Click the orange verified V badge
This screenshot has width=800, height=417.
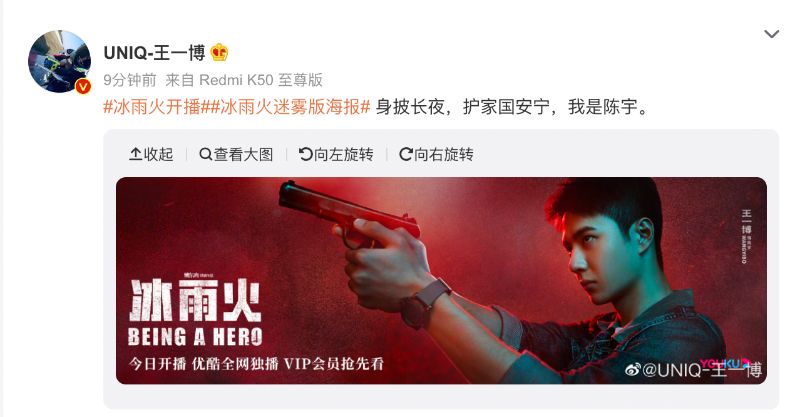click(83, 86)
